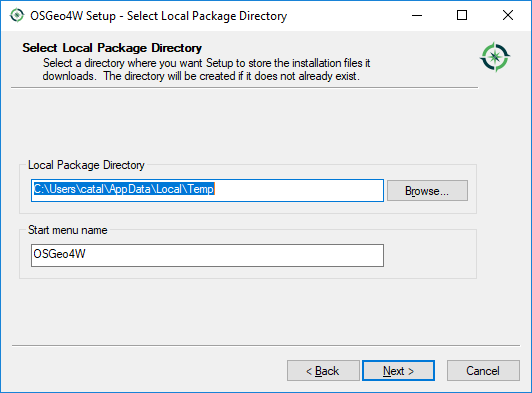
Task: Click the highlighted C:\Users\catal\AppData\Local\Temp text
Action: [x=124, y=189]
